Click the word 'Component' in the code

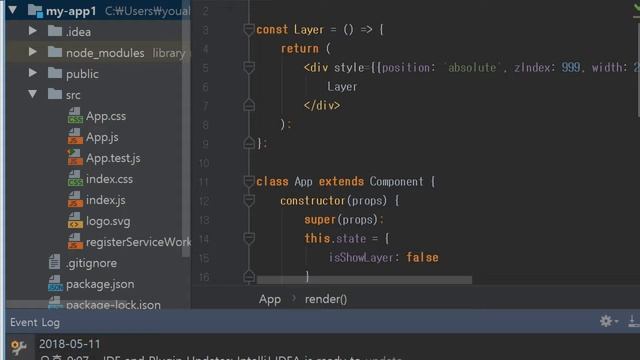pyautogui.click(x=396, y=182)
